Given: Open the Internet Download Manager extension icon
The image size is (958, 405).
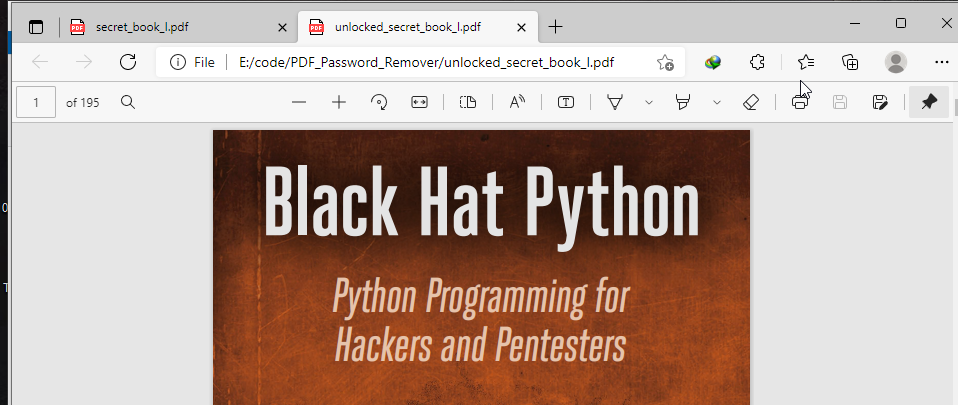Looking at the screenshot, I should point(712,62).
